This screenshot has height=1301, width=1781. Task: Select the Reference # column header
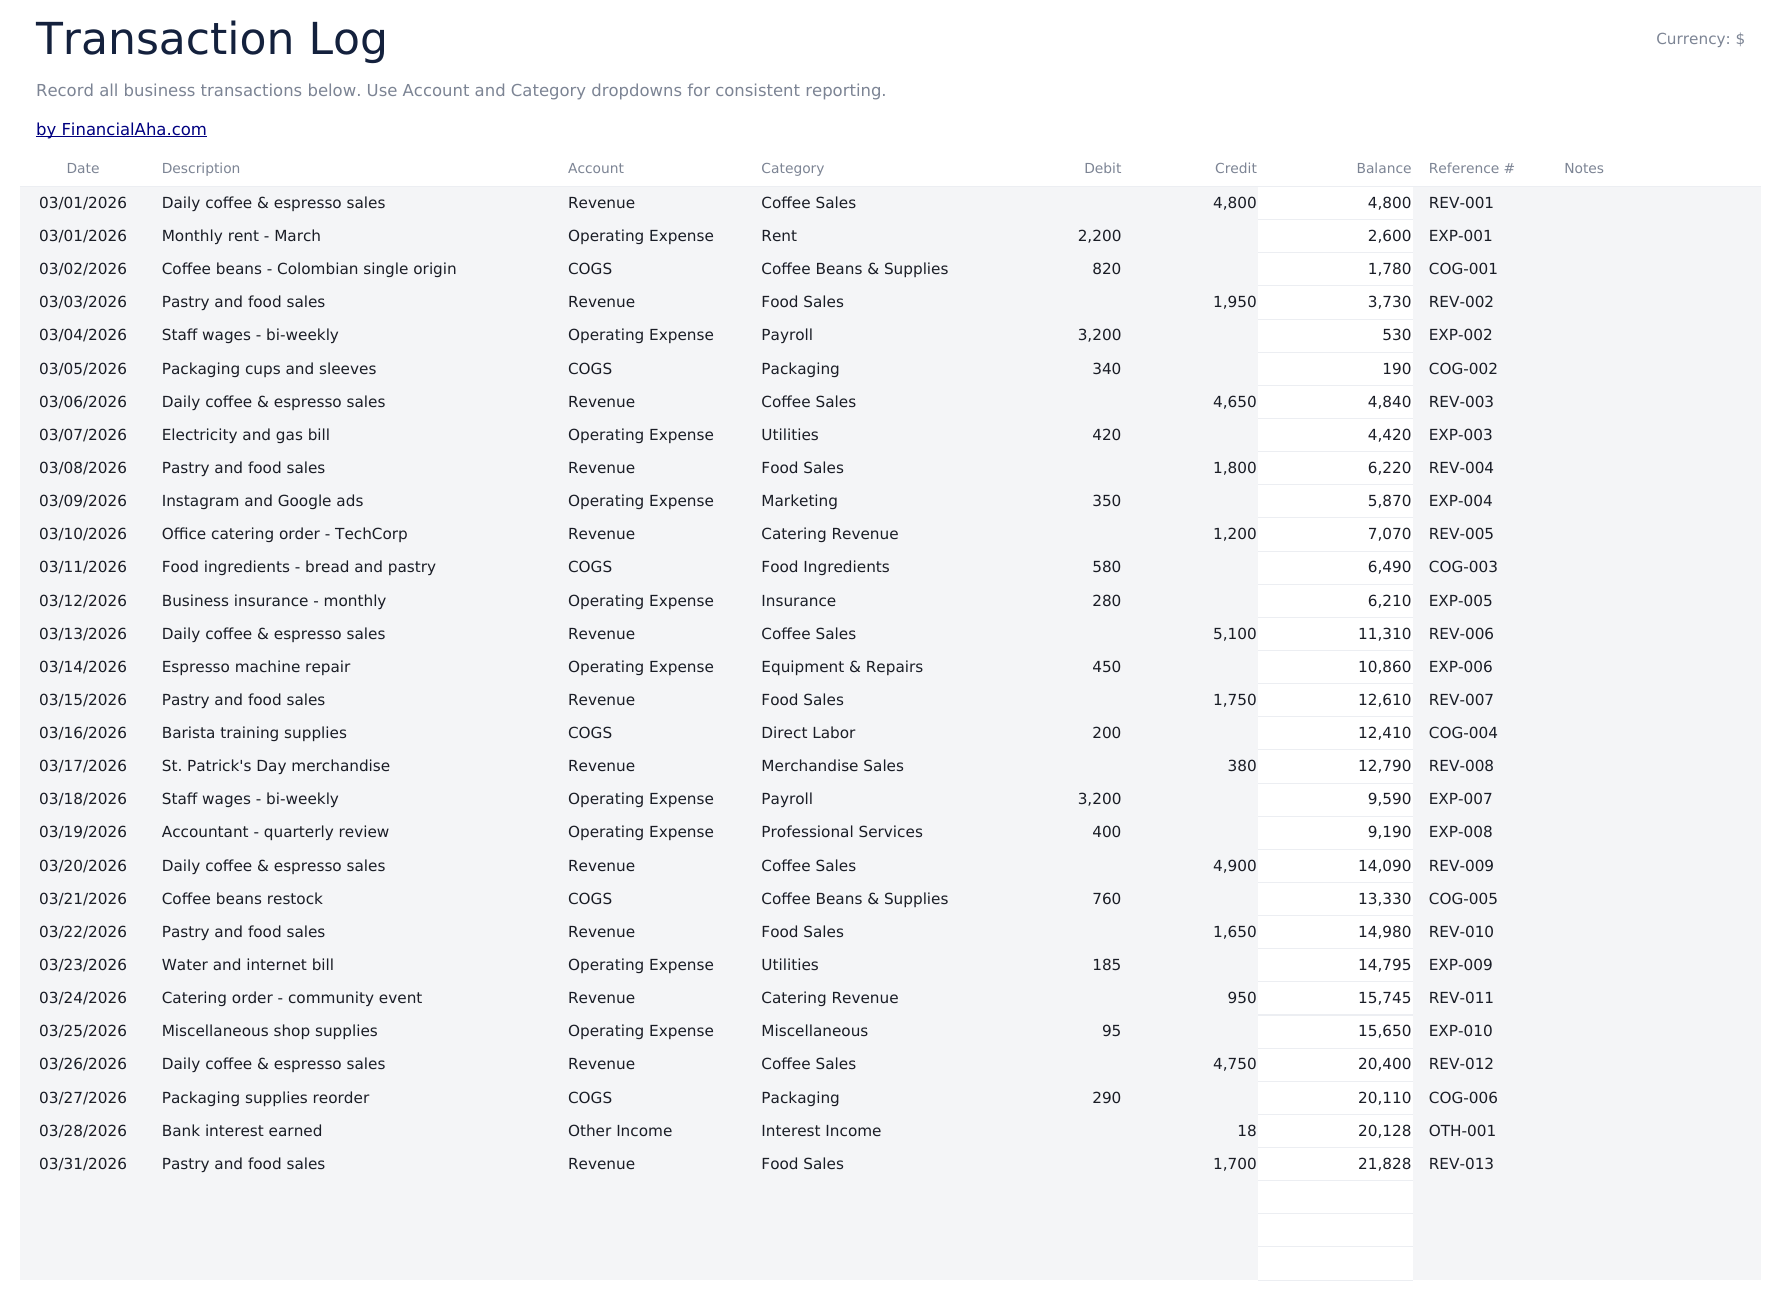coord(1471,168)
